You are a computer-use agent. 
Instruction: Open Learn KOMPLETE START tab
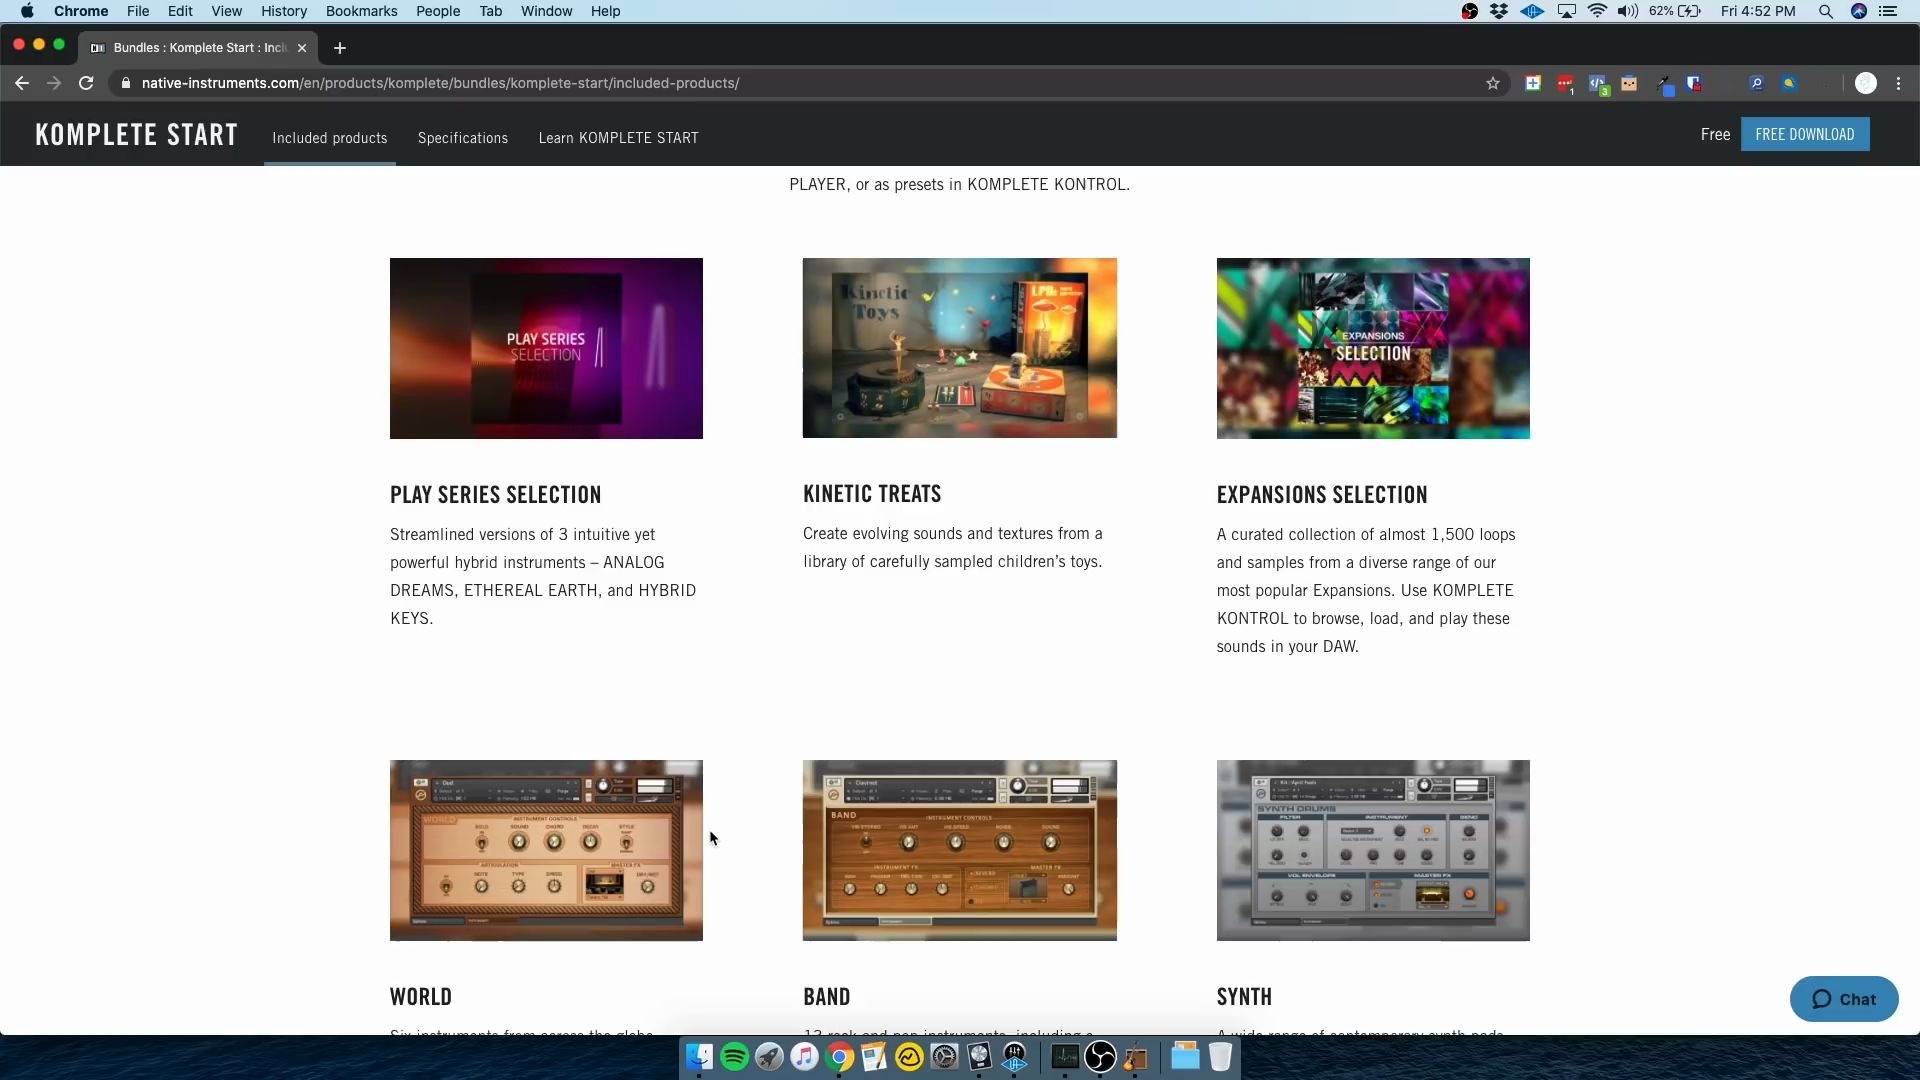point(618,138)
